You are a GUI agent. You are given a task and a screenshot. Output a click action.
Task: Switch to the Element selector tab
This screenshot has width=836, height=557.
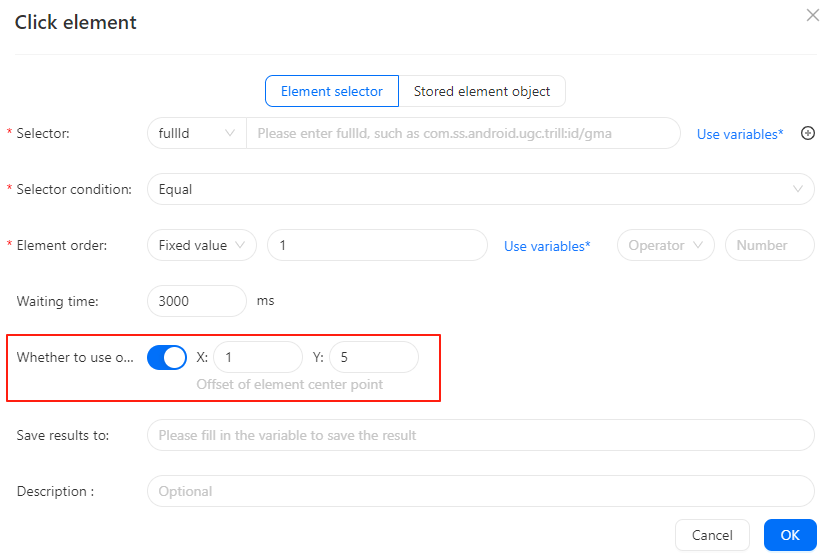[332, 91]
